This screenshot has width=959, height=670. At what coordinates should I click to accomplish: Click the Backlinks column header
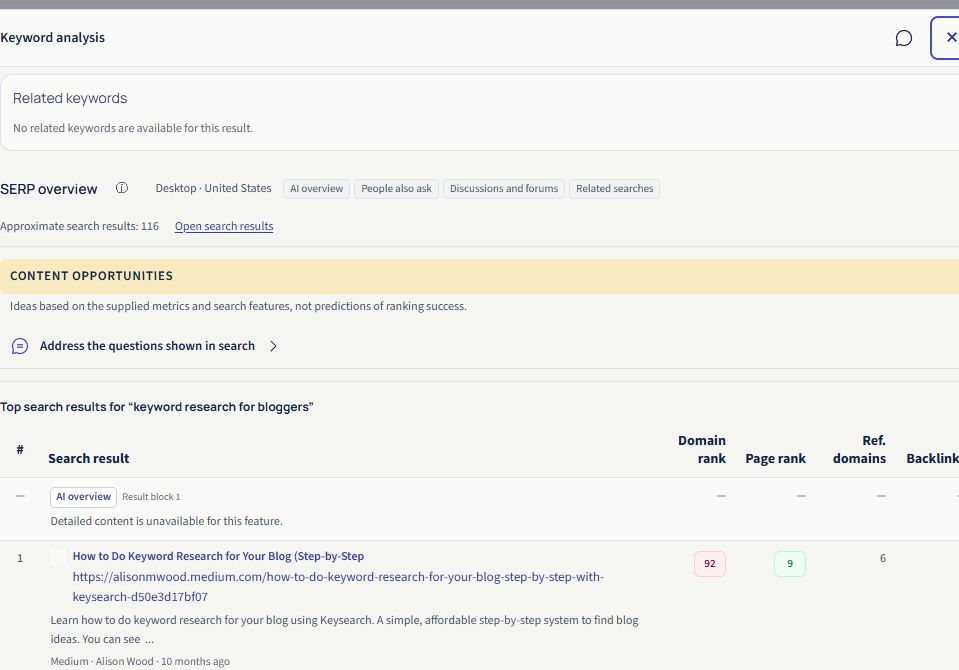[933, 458]
